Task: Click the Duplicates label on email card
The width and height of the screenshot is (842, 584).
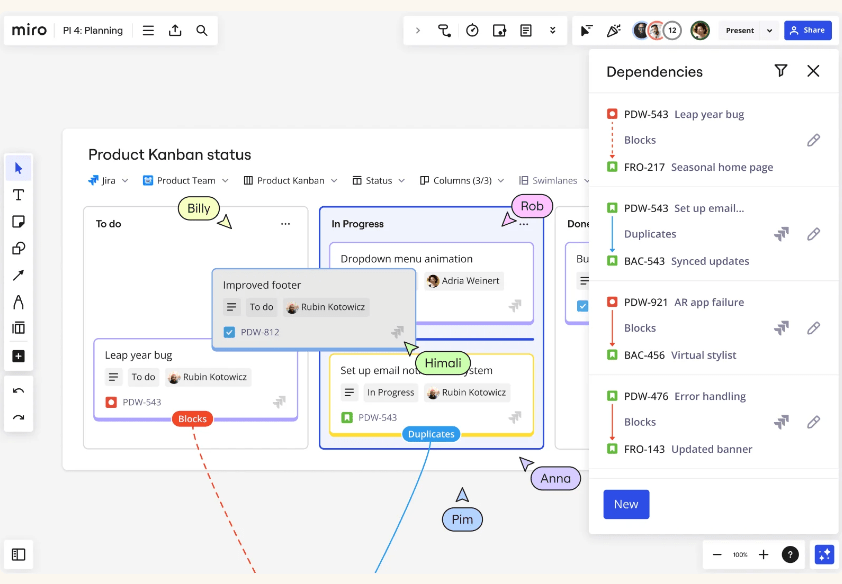Action: click(431, 434)
